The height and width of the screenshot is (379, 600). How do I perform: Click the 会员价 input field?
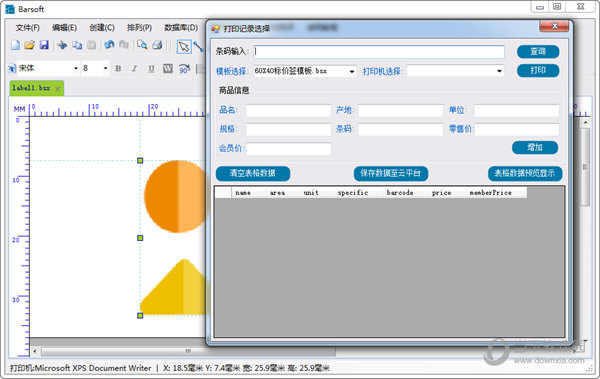[x=289, y=149]
